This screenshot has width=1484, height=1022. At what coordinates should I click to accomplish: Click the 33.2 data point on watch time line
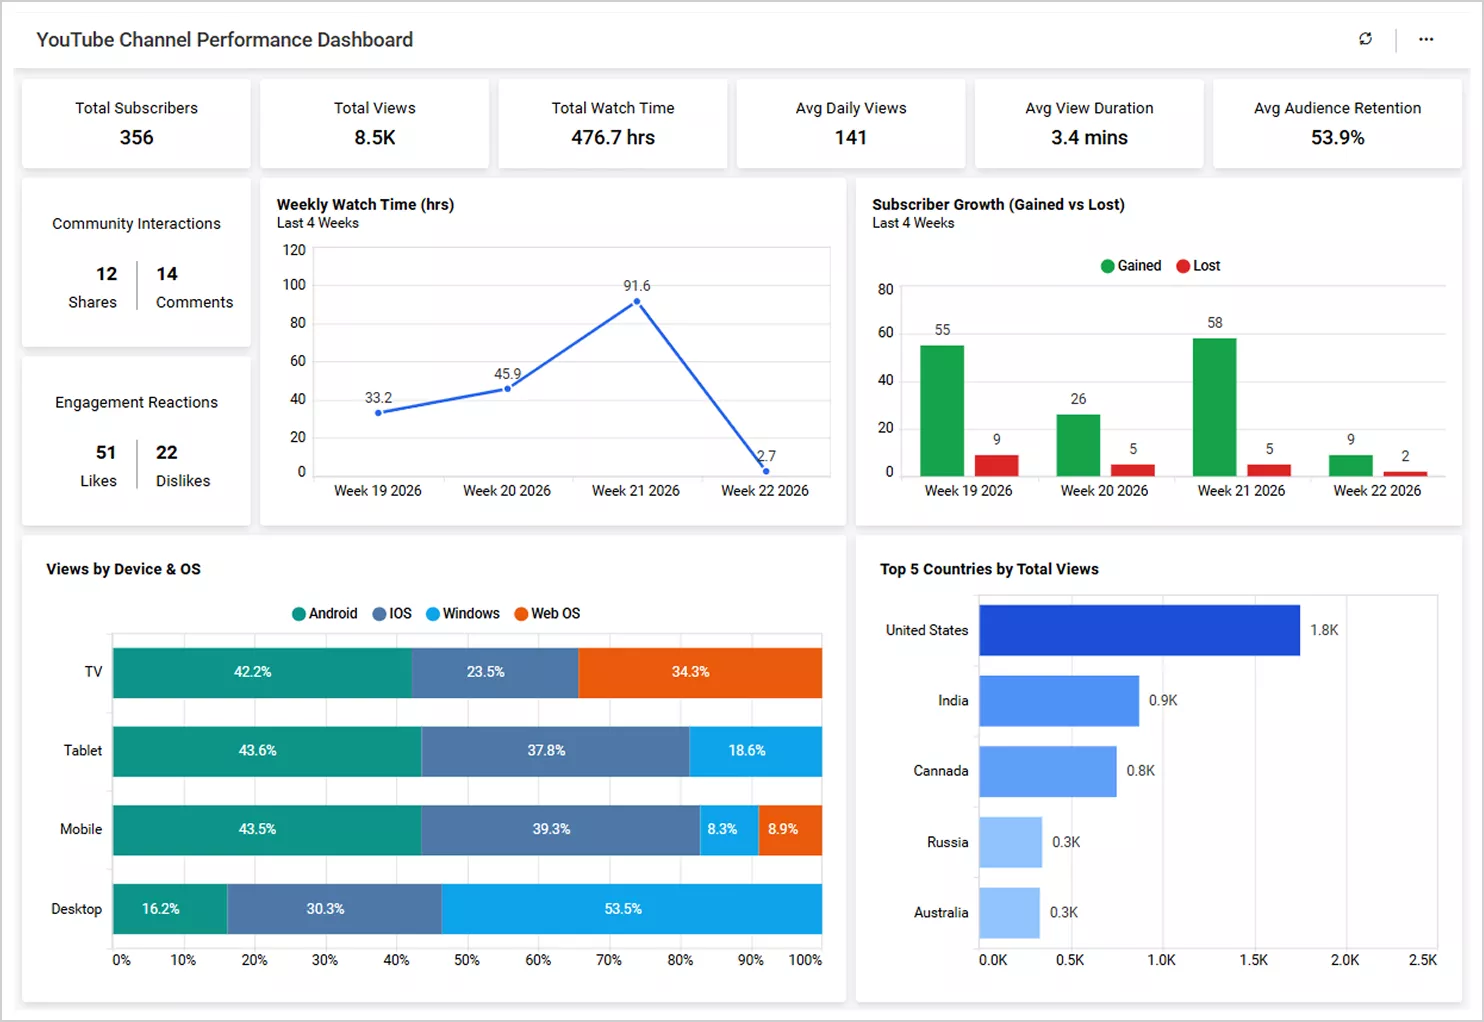tap(378, 413)
